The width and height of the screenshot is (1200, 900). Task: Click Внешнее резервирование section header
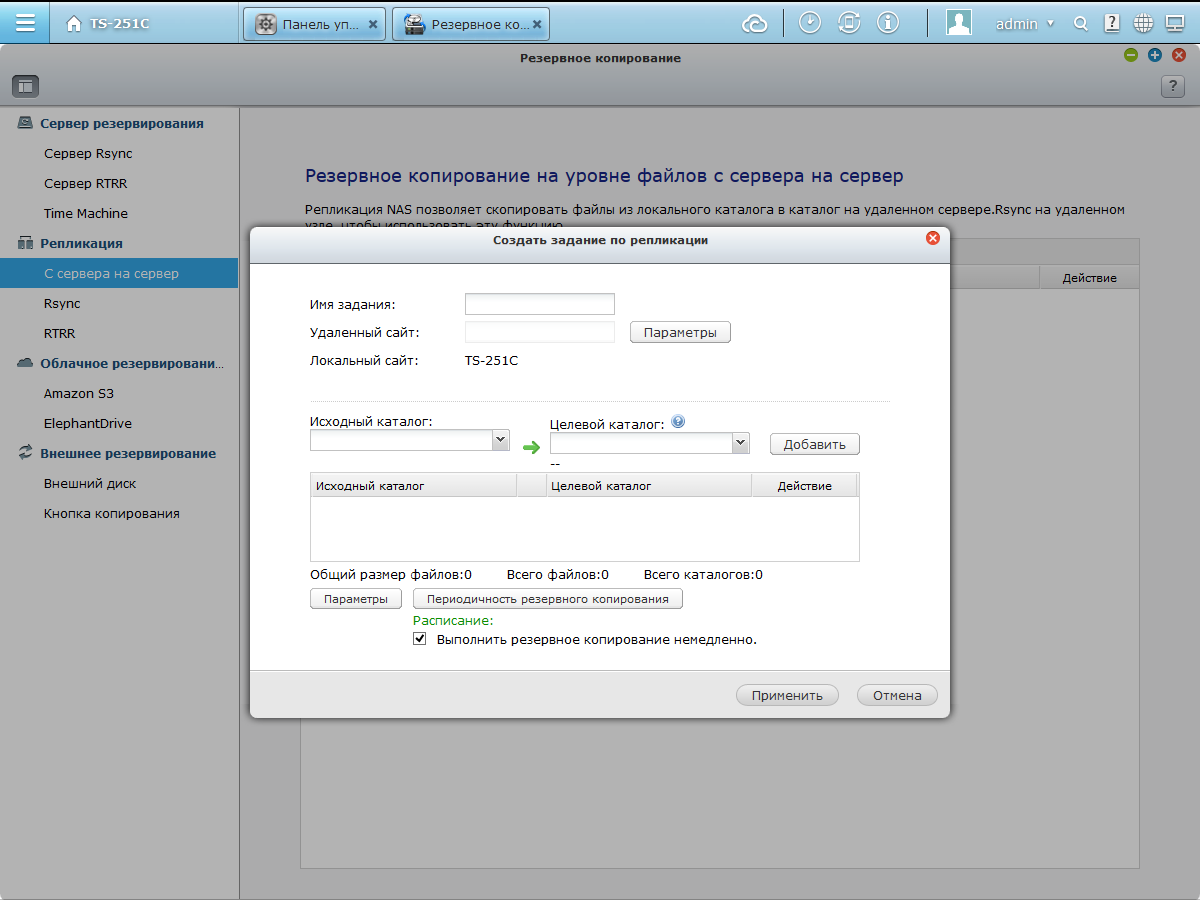[x=128, y=453]
